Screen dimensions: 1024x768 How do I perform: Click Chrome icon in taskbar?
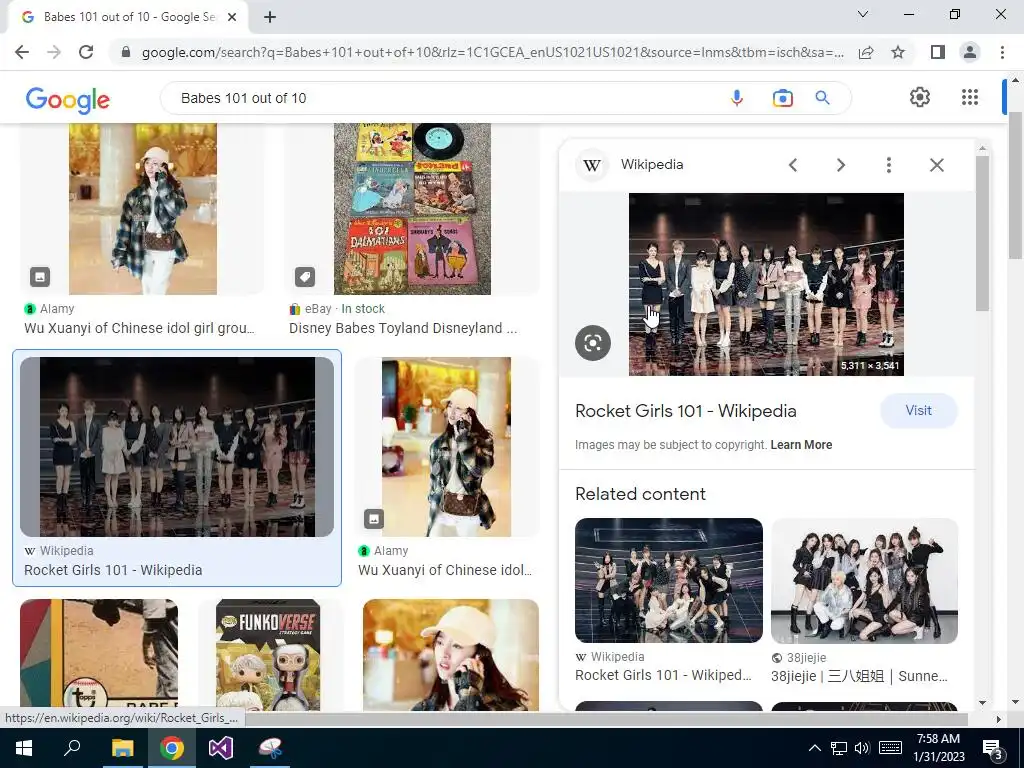click(x=172, y=748)
